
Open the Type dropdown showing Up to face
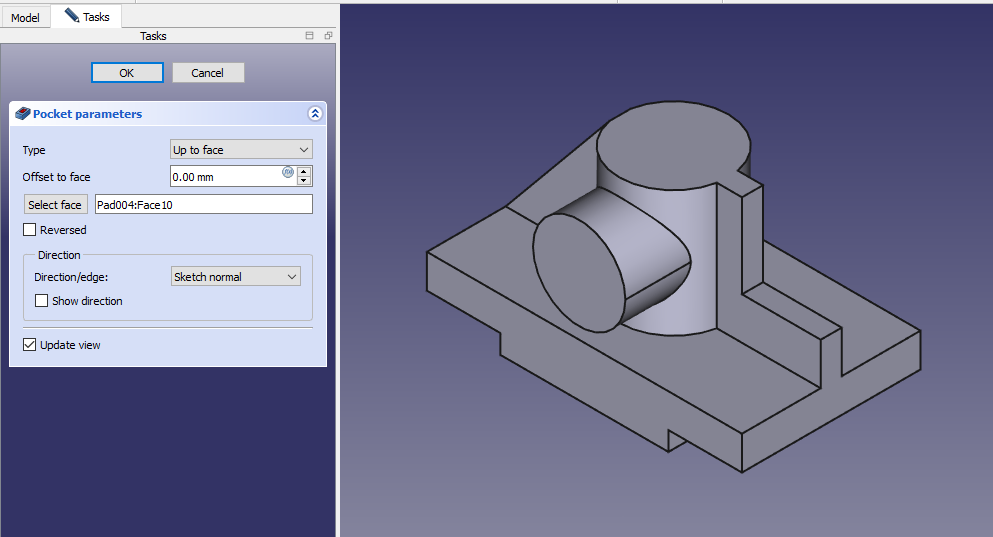(x=241, y=150)
